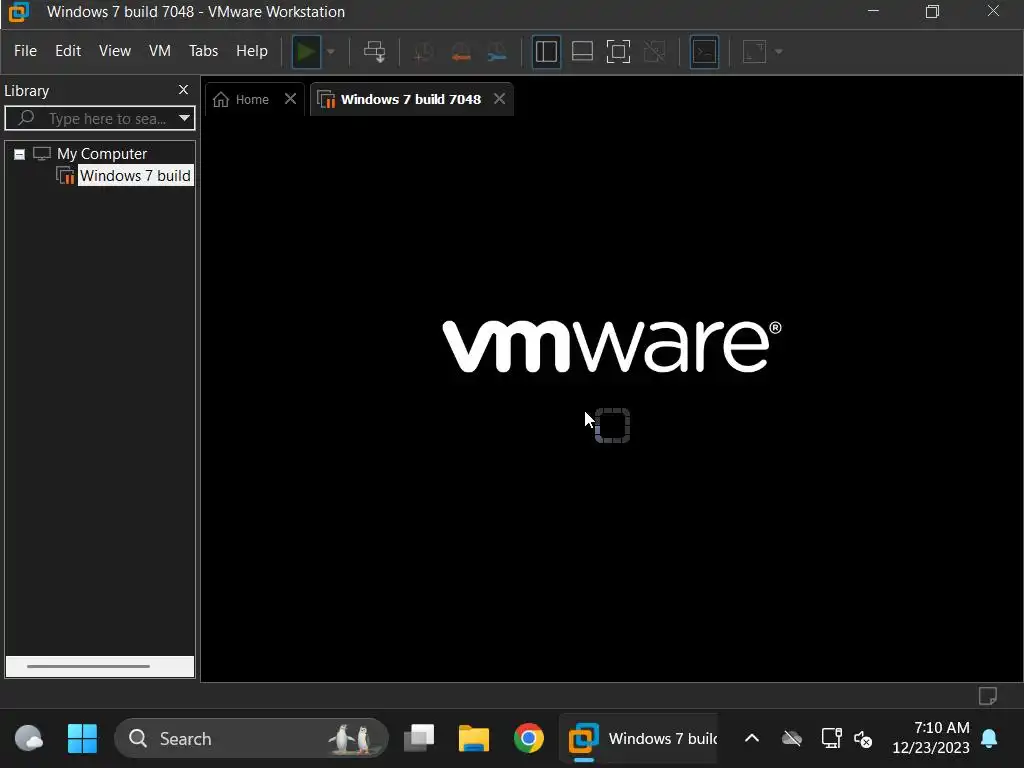Viewport: 1024px width, 768px height.
Task: Open the weather widget on taskbar
Action: click(28, 739)
